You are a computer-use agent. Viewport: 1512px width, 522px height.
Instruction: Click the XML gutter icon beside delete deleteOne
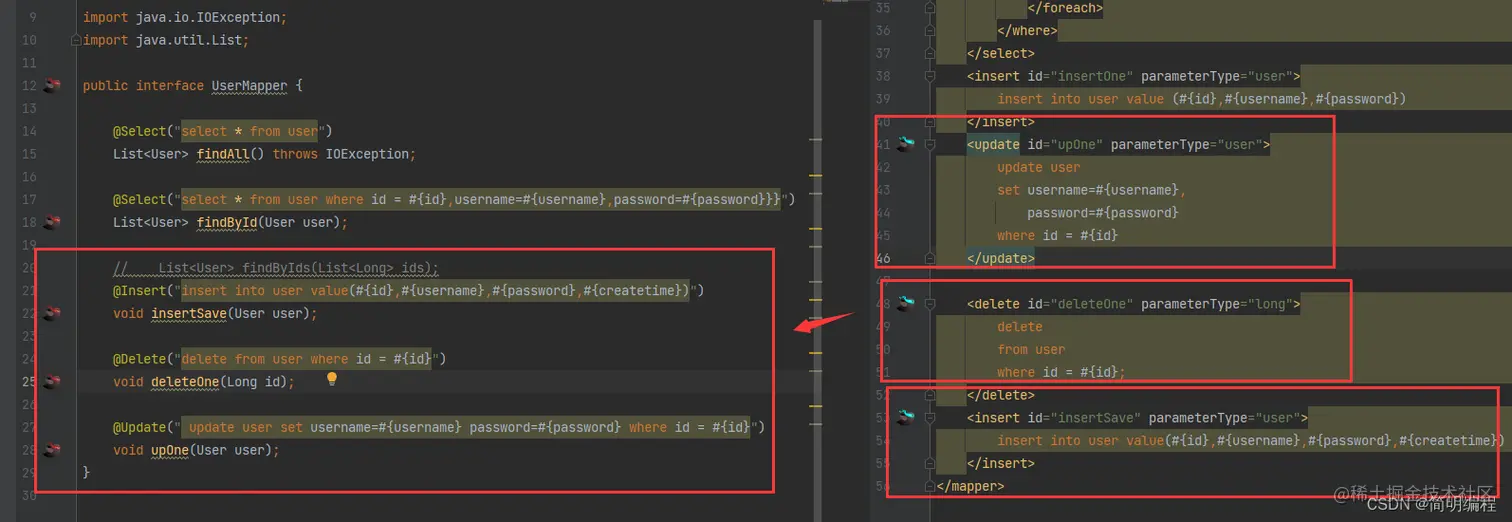point(906,303)
